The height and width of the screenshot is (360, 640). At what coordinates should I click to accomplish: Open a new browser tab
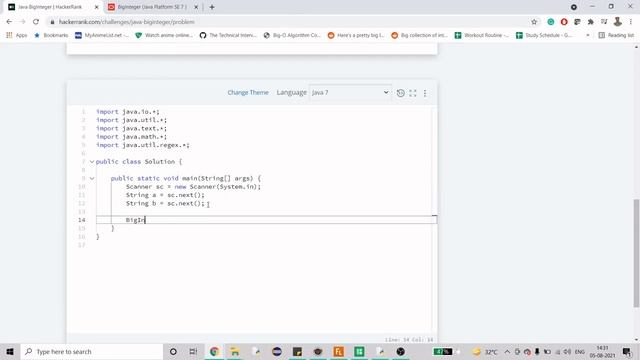[x=212, y=7]
